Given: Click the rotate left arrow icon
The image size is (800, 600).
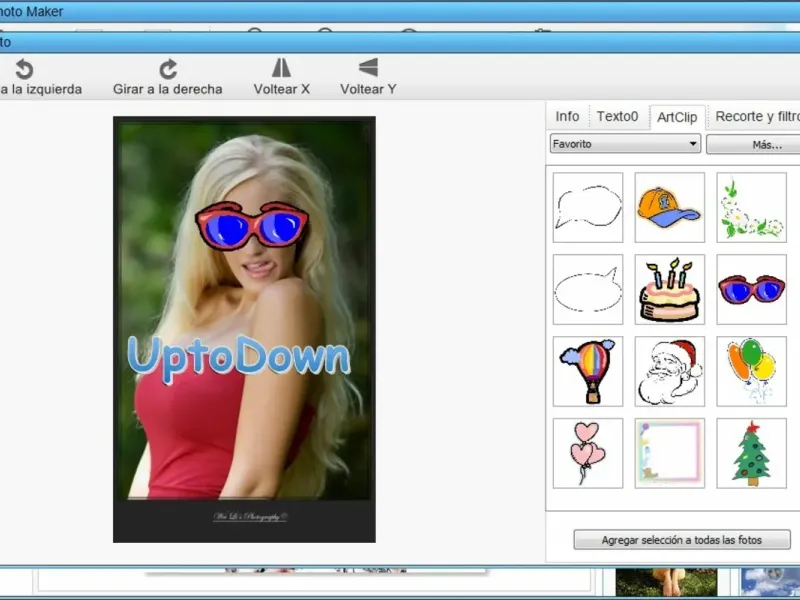Looking at the screenshot, I should tap(24, 68).
